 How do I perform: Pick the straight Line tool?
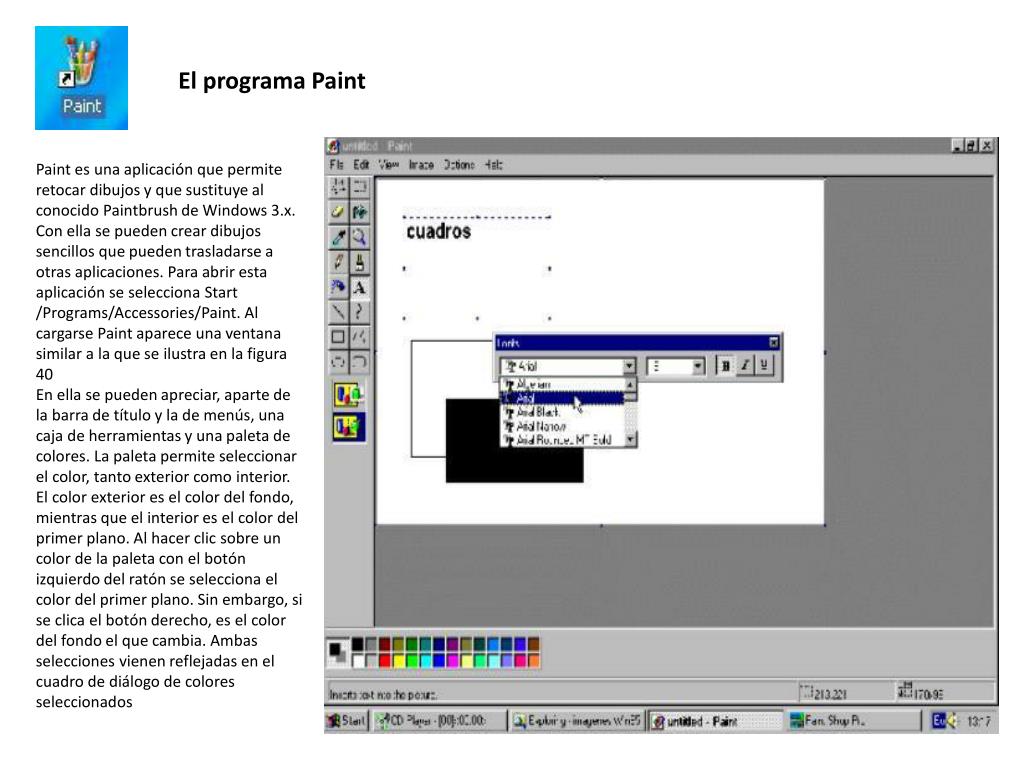(x=338, y=312)
